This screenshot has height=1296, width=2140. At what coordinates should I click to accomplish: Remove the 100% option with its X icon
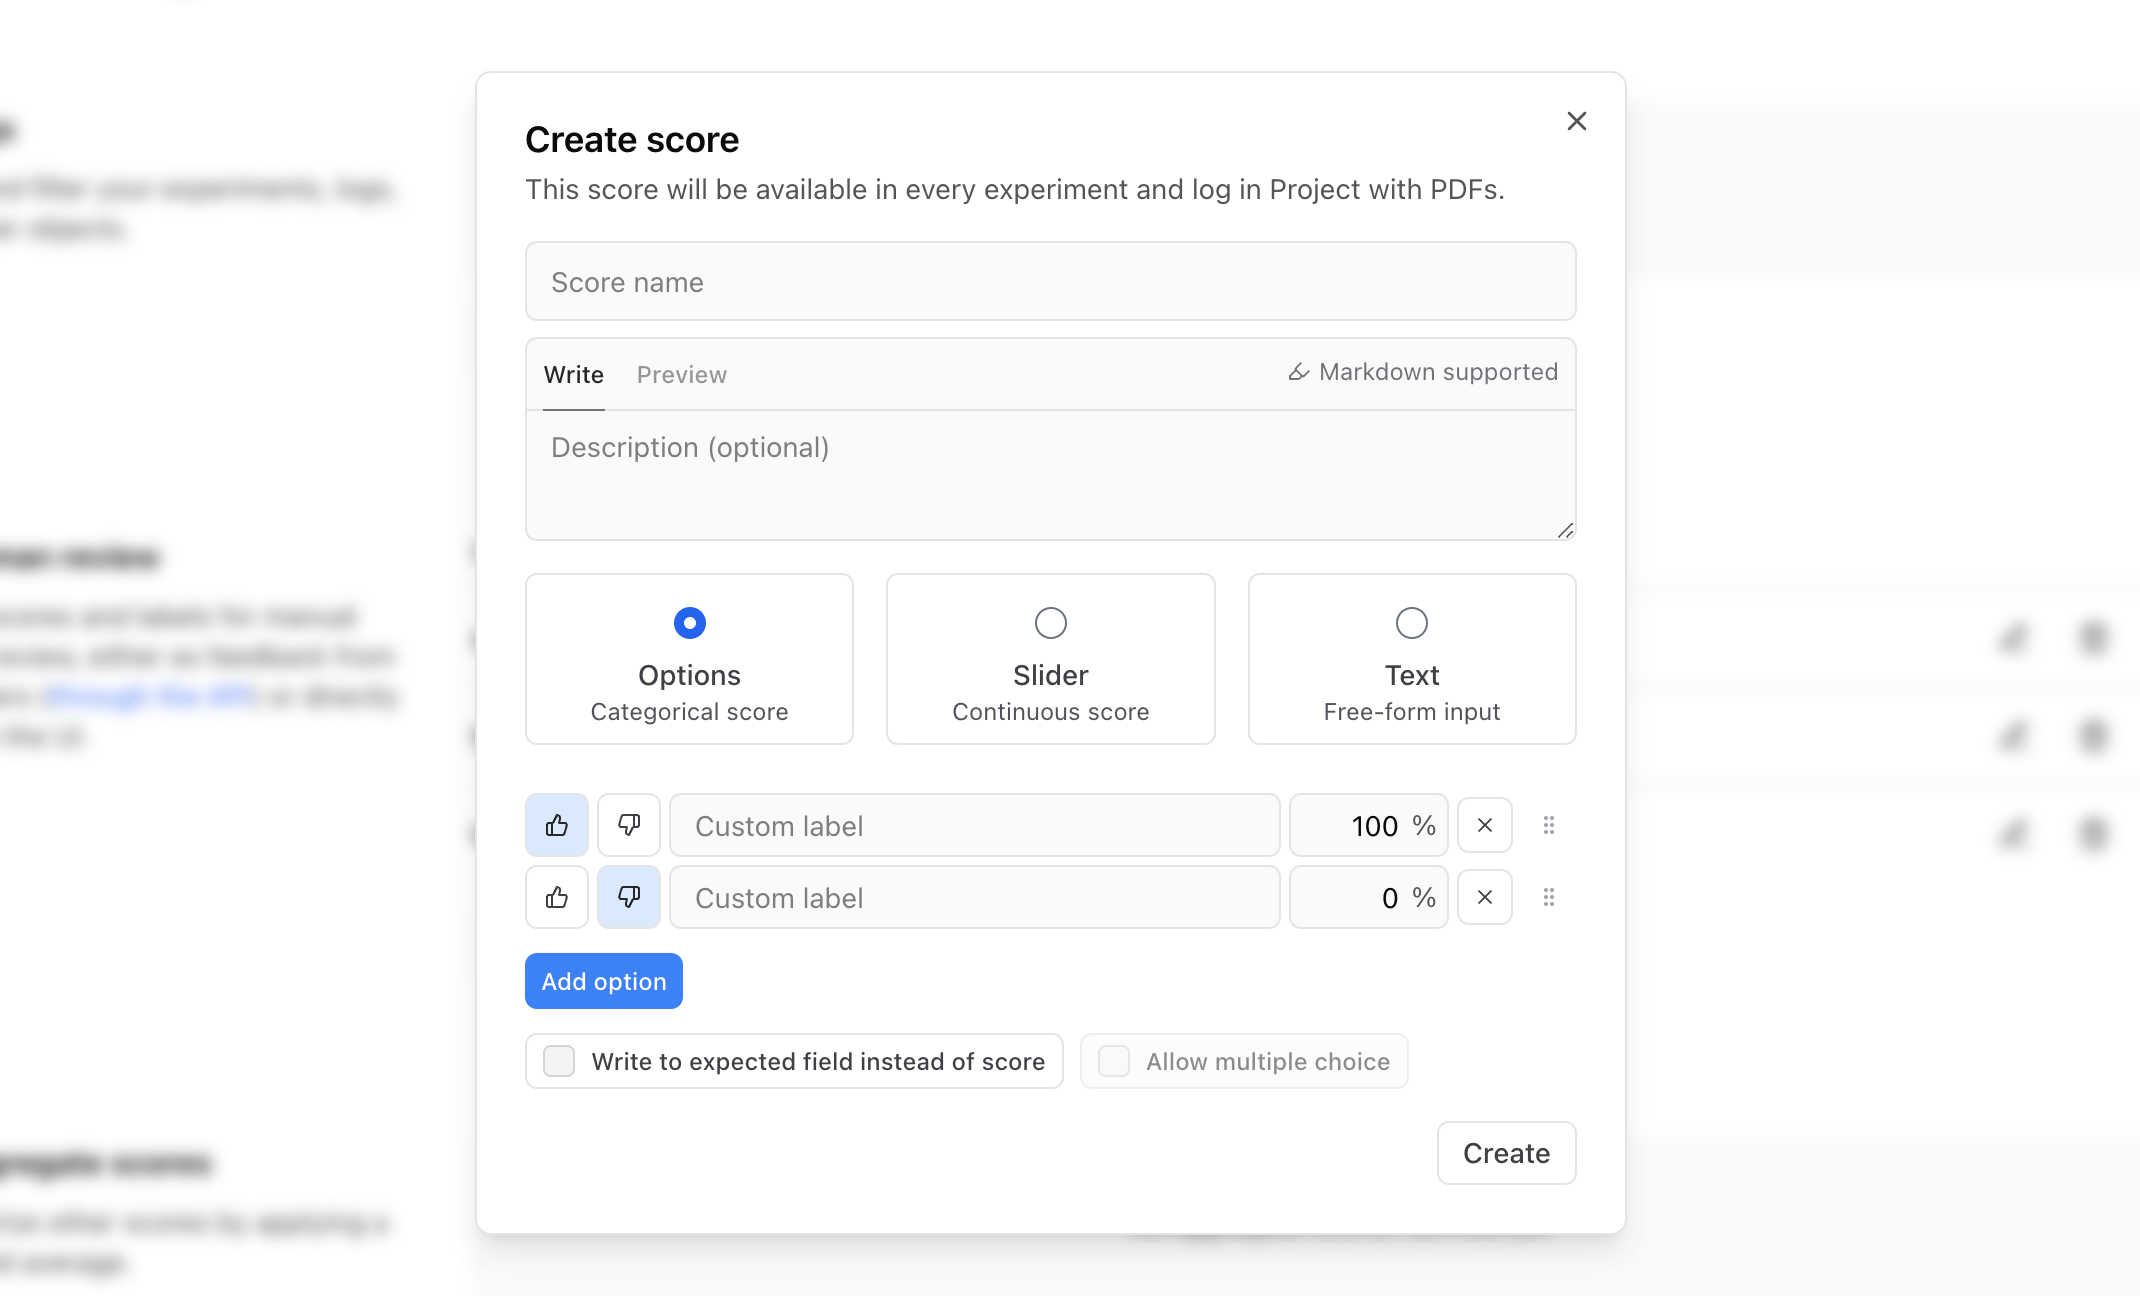click(x=1484, y=825)
